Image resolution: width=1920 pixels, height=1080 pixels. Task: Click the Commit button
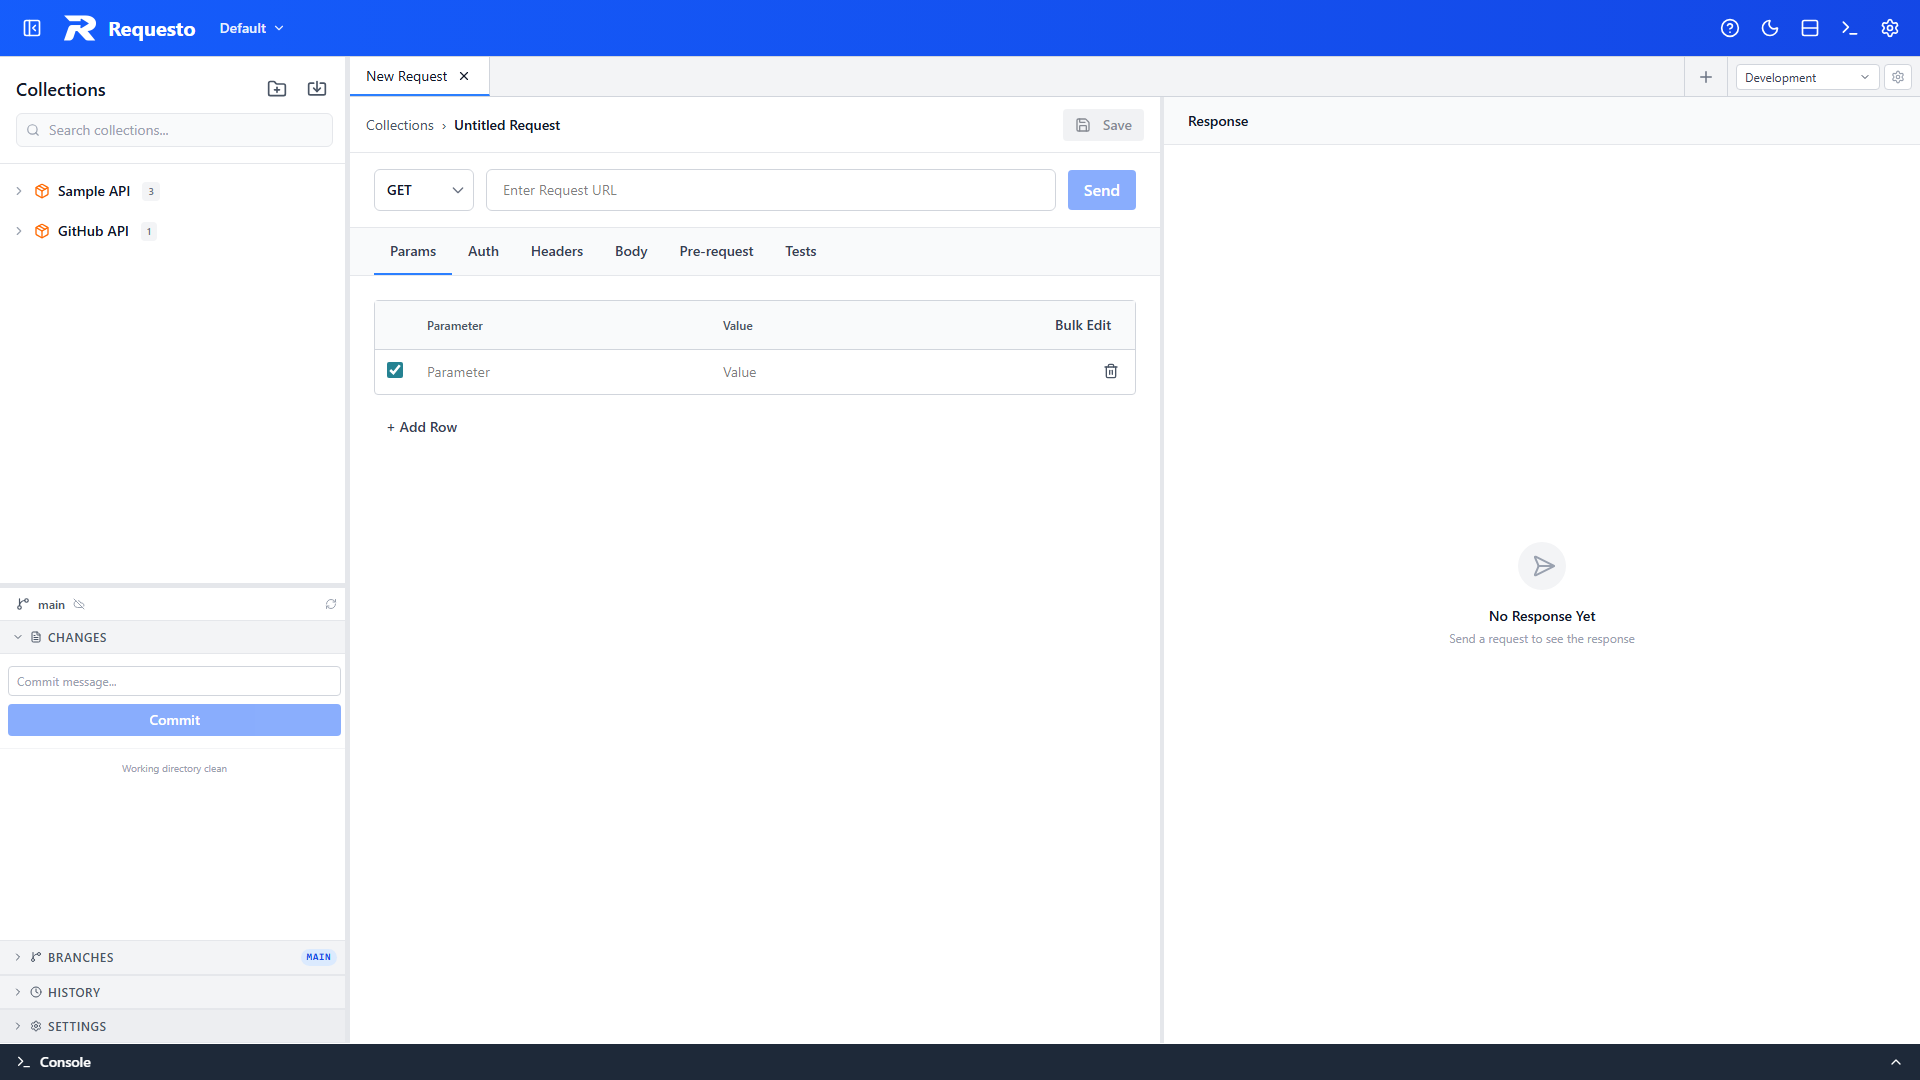[x=174, y=720]
